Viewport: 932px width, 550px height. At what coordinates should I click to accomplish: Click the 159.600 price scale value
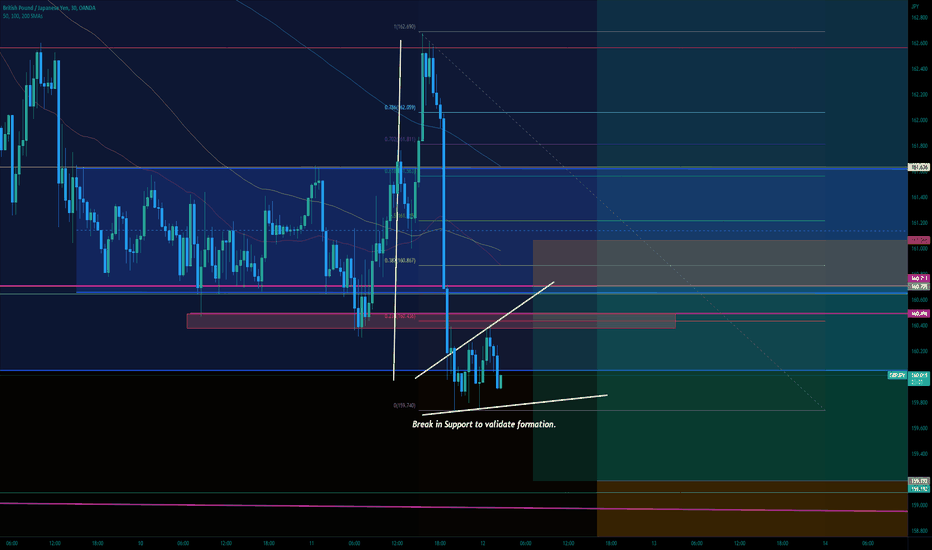coord(919,428)
